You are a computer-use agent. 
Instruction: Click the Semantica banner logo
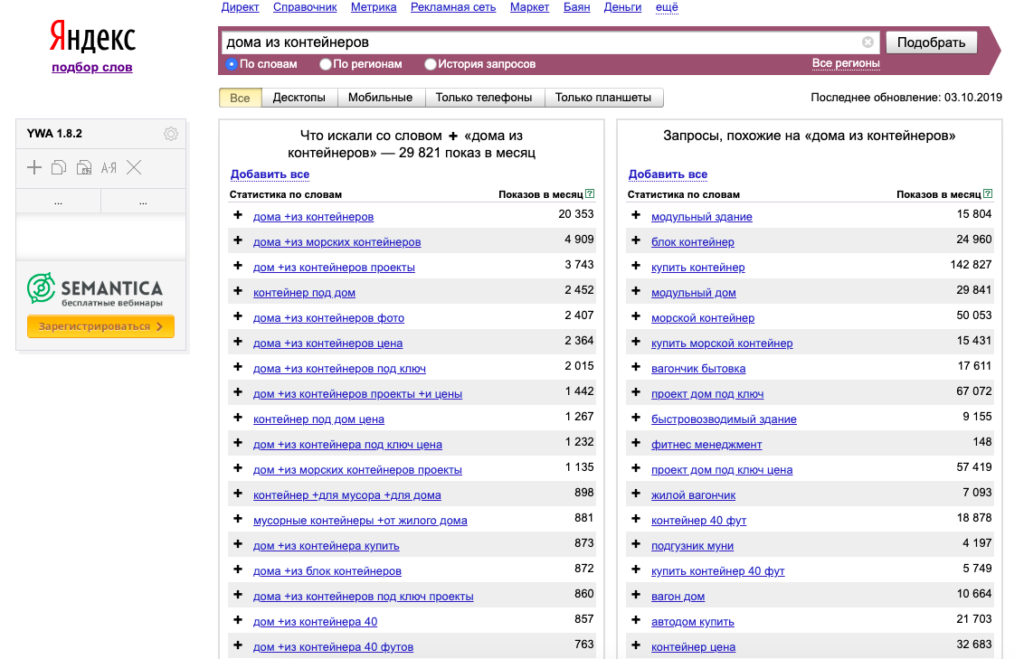click(95, 290)
